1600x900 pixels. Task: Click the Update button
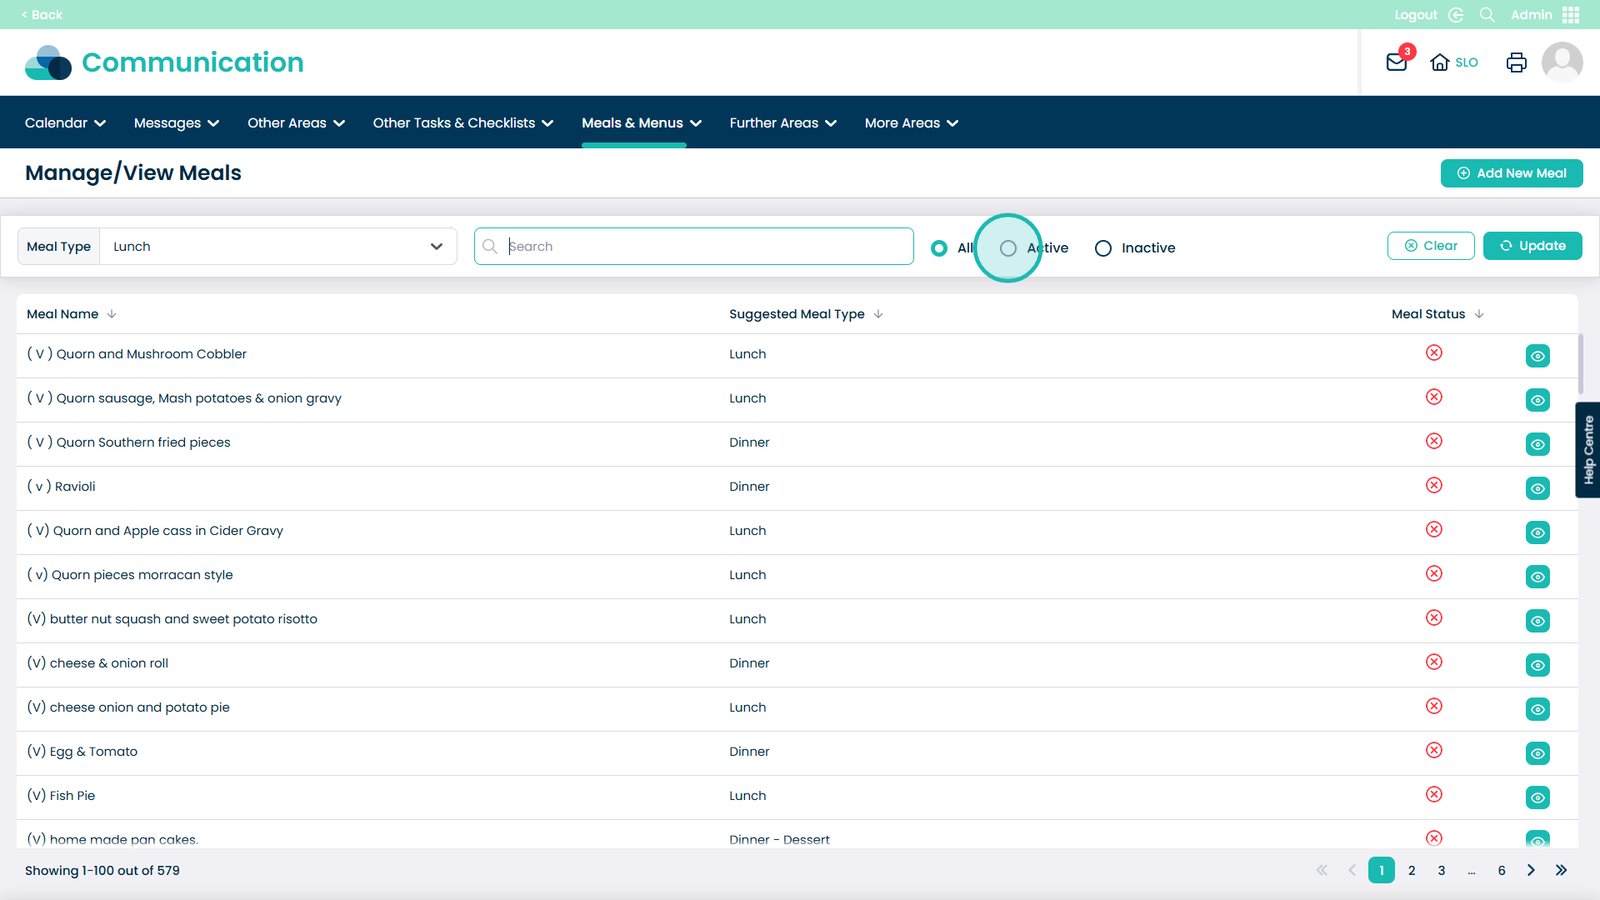pyautogui.click(x=1532, y=246)
